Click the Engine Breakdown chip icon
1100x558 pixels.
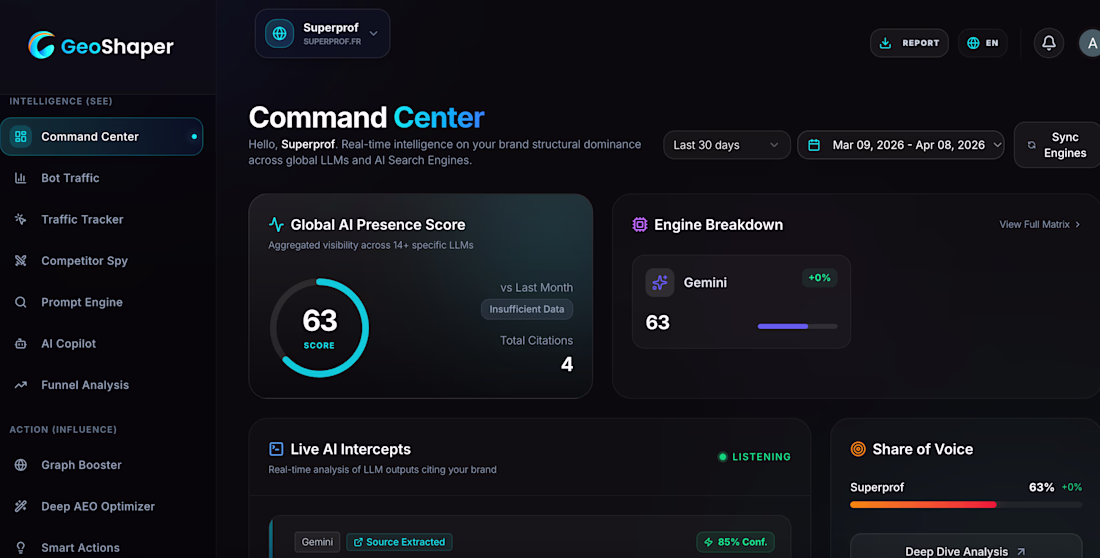[x=640, y=225]
